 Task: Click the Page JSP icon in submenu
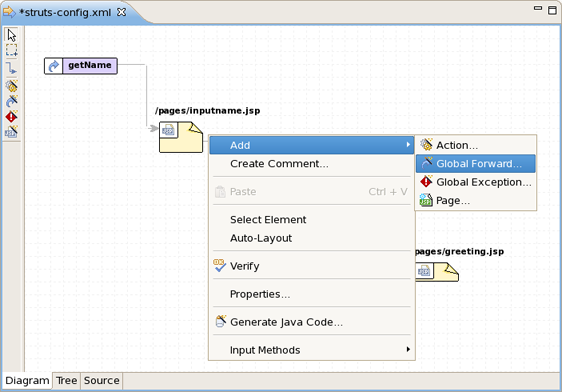click(x=426, y=200)
